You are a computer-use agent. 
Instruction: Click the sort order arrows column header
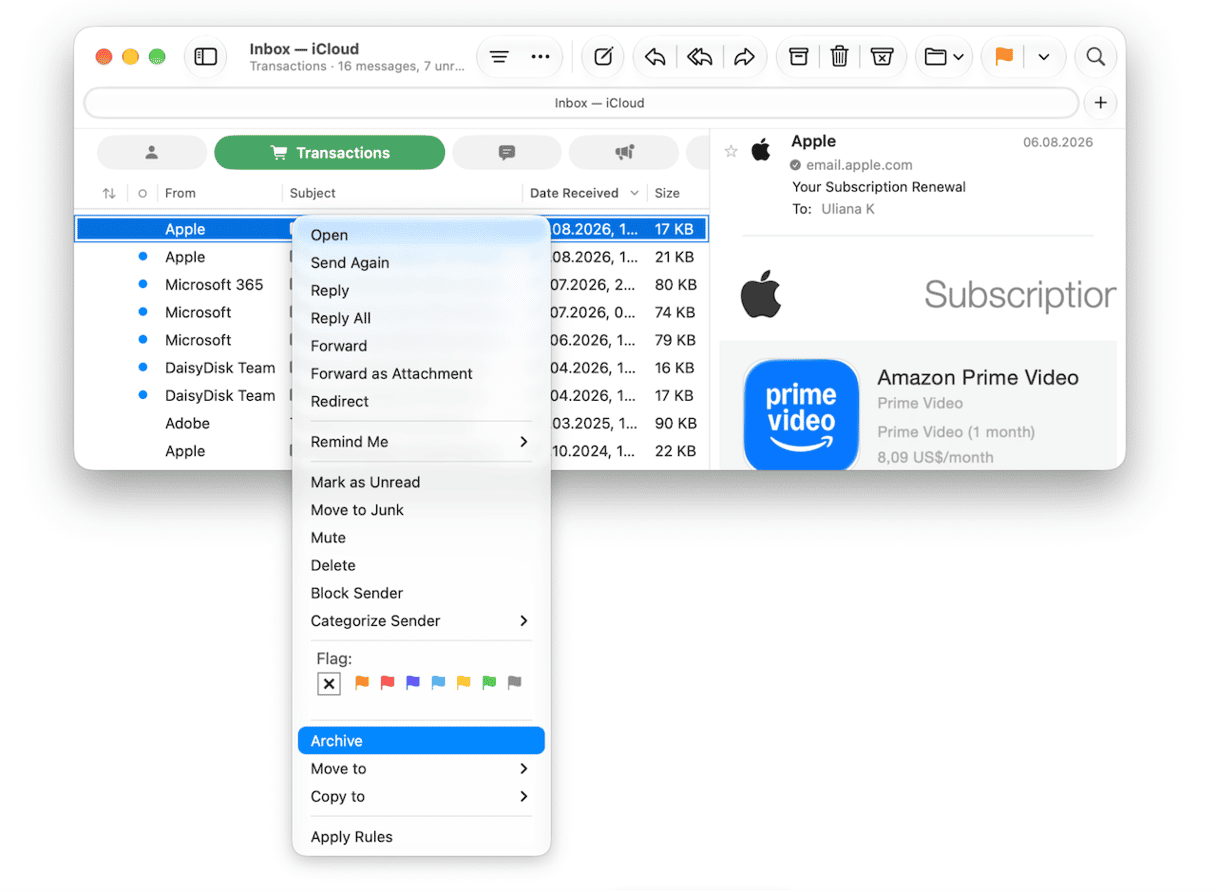[109, 193]
